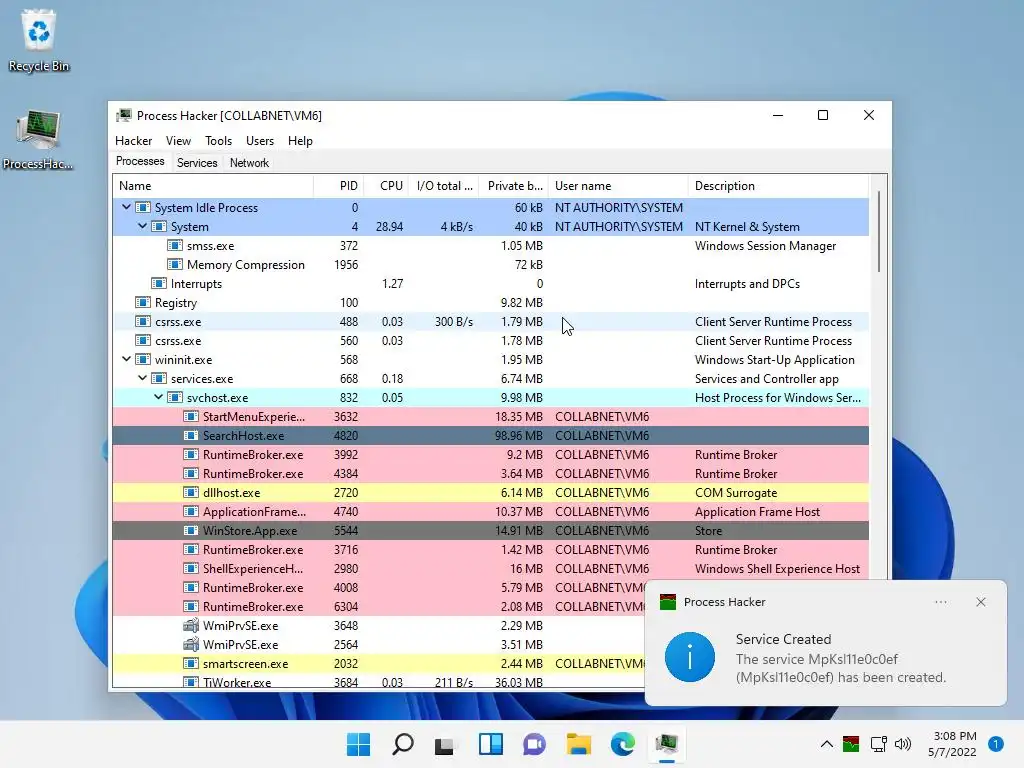Click the info icon in Service Created notification
This screenshot has width=1024, height=768.
[x=690, y=657]
